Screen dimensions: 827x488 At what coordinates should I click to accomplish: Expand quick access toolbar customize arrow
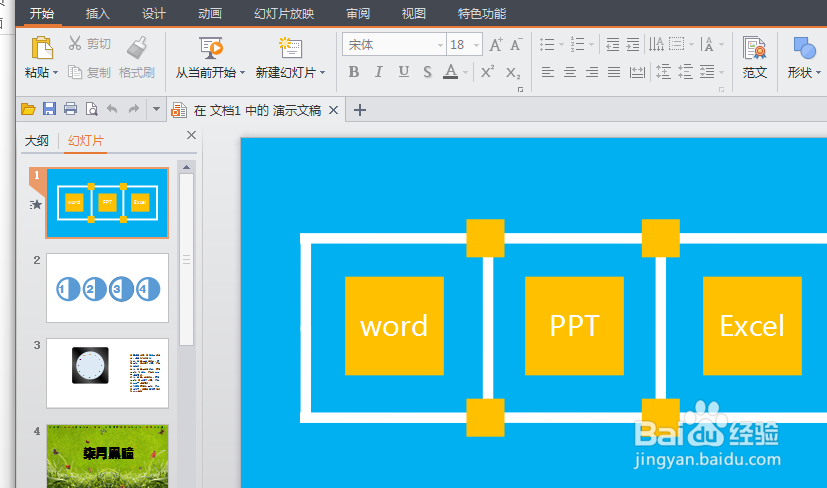coord(156,110)
